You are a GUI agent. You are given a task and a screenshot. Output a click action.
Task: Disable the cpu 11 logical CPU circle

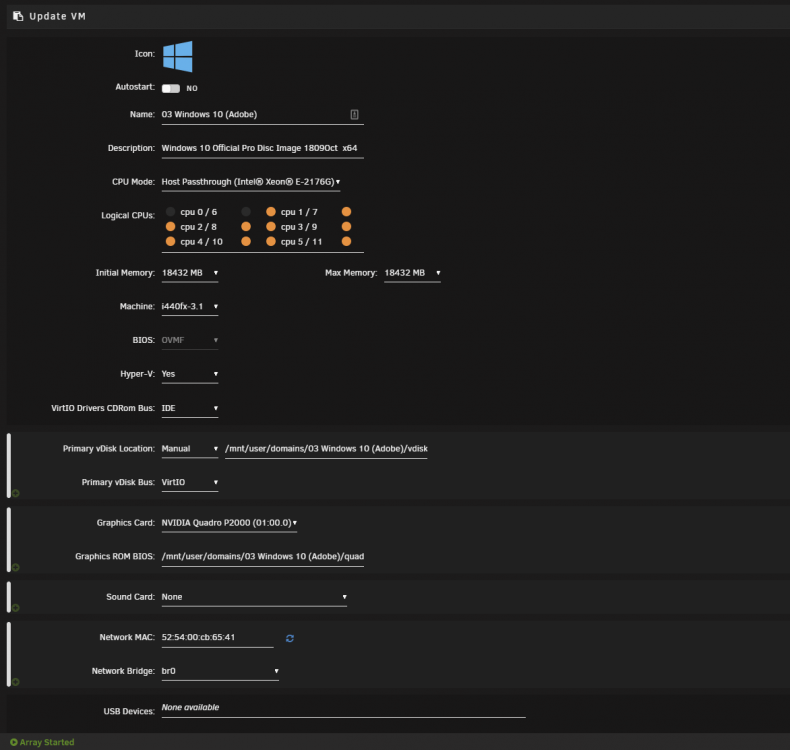click(x=347, y=241)
